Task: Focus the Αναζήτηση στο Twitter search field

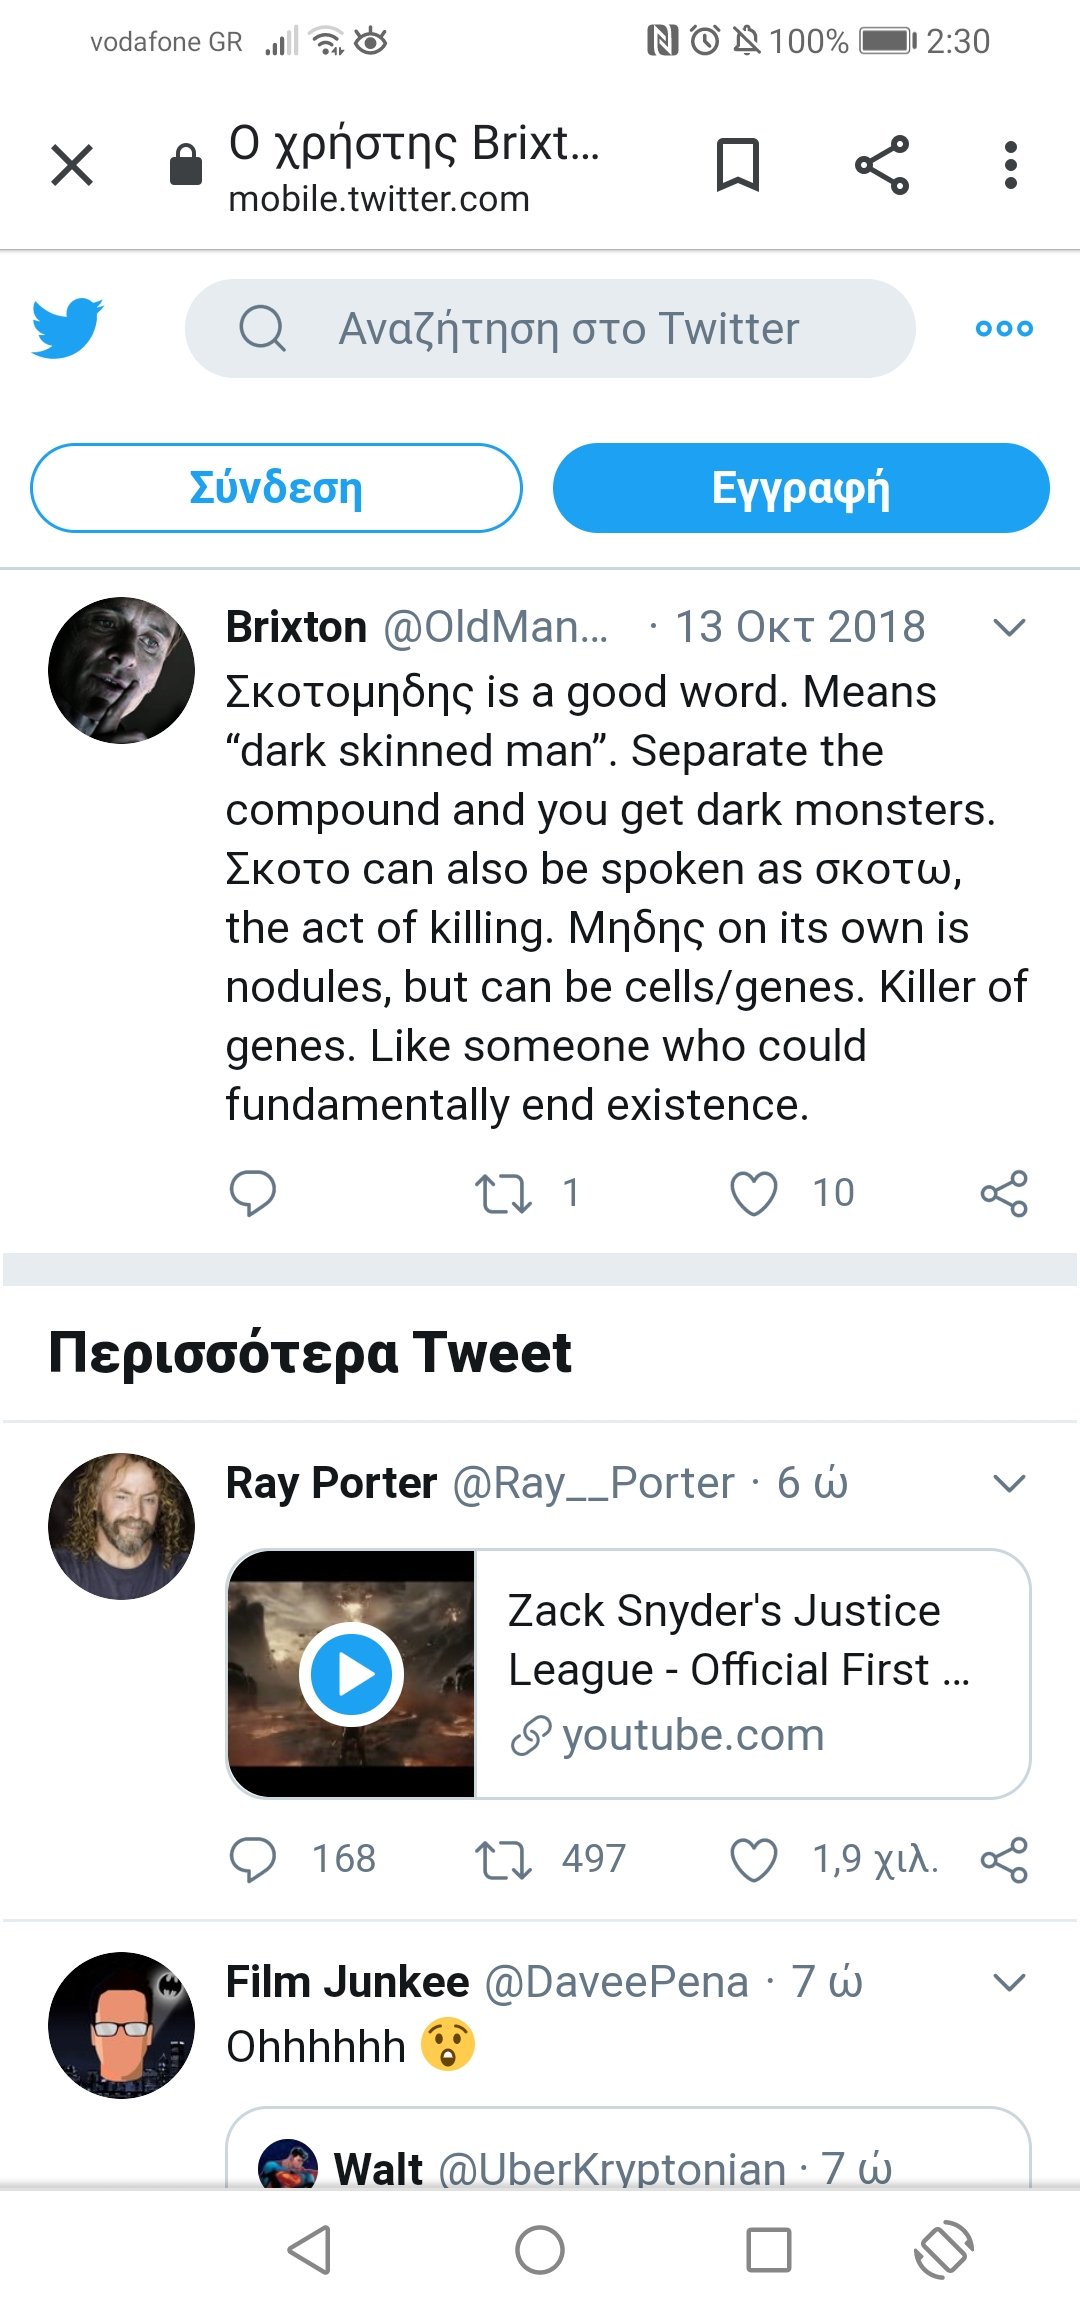Action: (x=550, y=328)
